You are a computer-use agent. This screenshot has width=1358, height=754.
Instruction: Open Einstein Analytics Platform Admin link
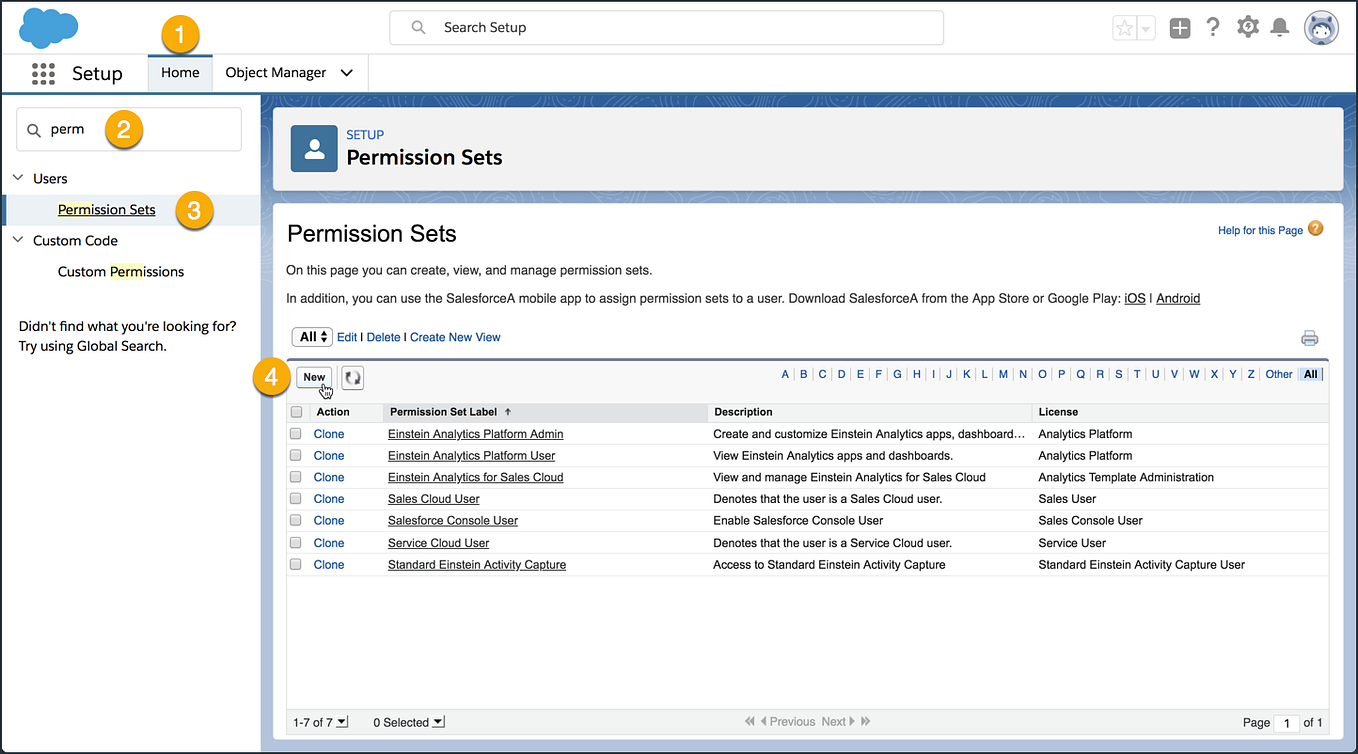tap(475, 434)
